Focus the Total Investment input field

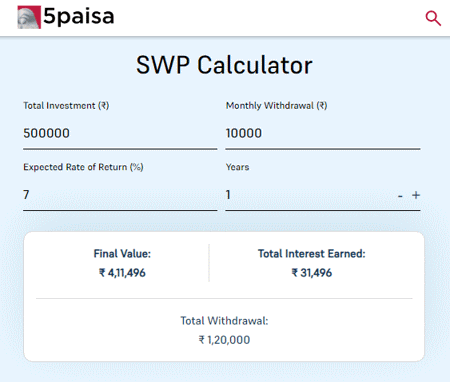(120, 133)
